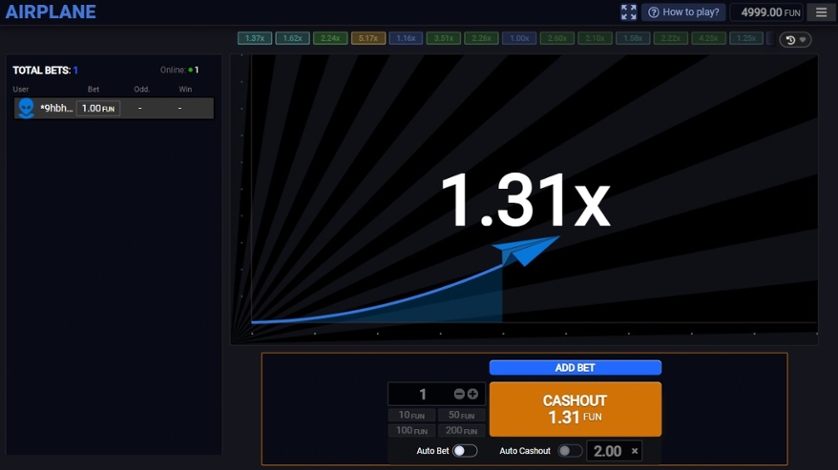
Task: Enable the Auto Bet toggle
Action: 464,451
